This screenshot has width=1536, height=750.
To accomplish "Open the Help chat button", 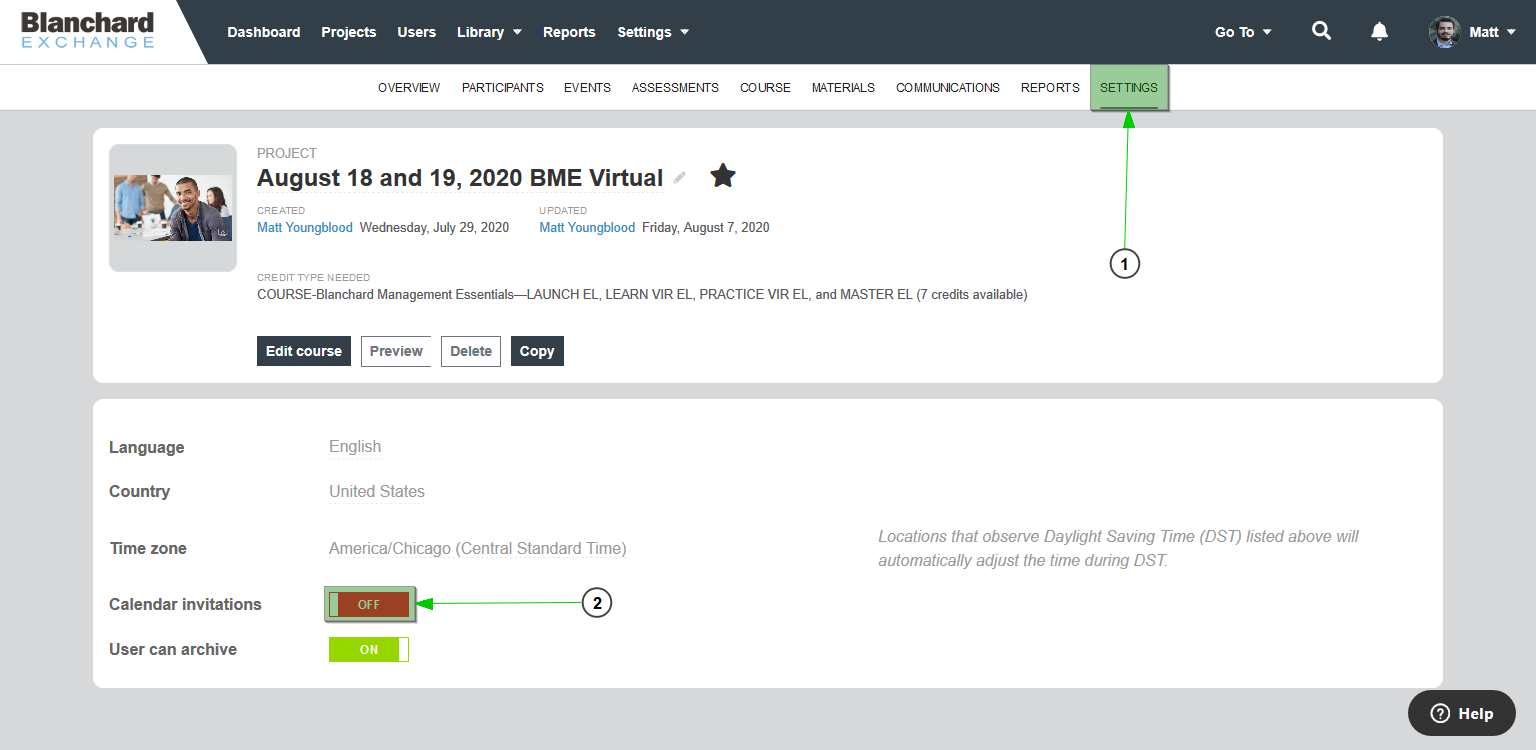I will 1462,713.
